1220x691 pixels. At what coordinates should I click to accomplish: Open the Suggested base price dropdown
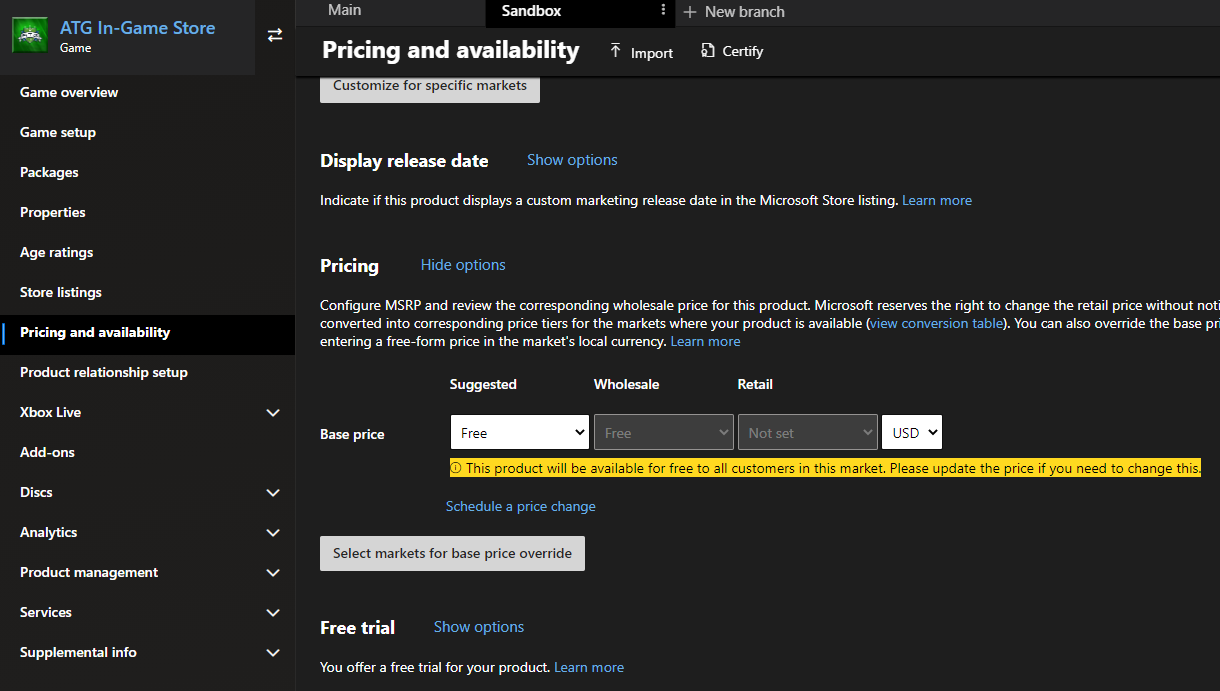click(x=519, y=432)
